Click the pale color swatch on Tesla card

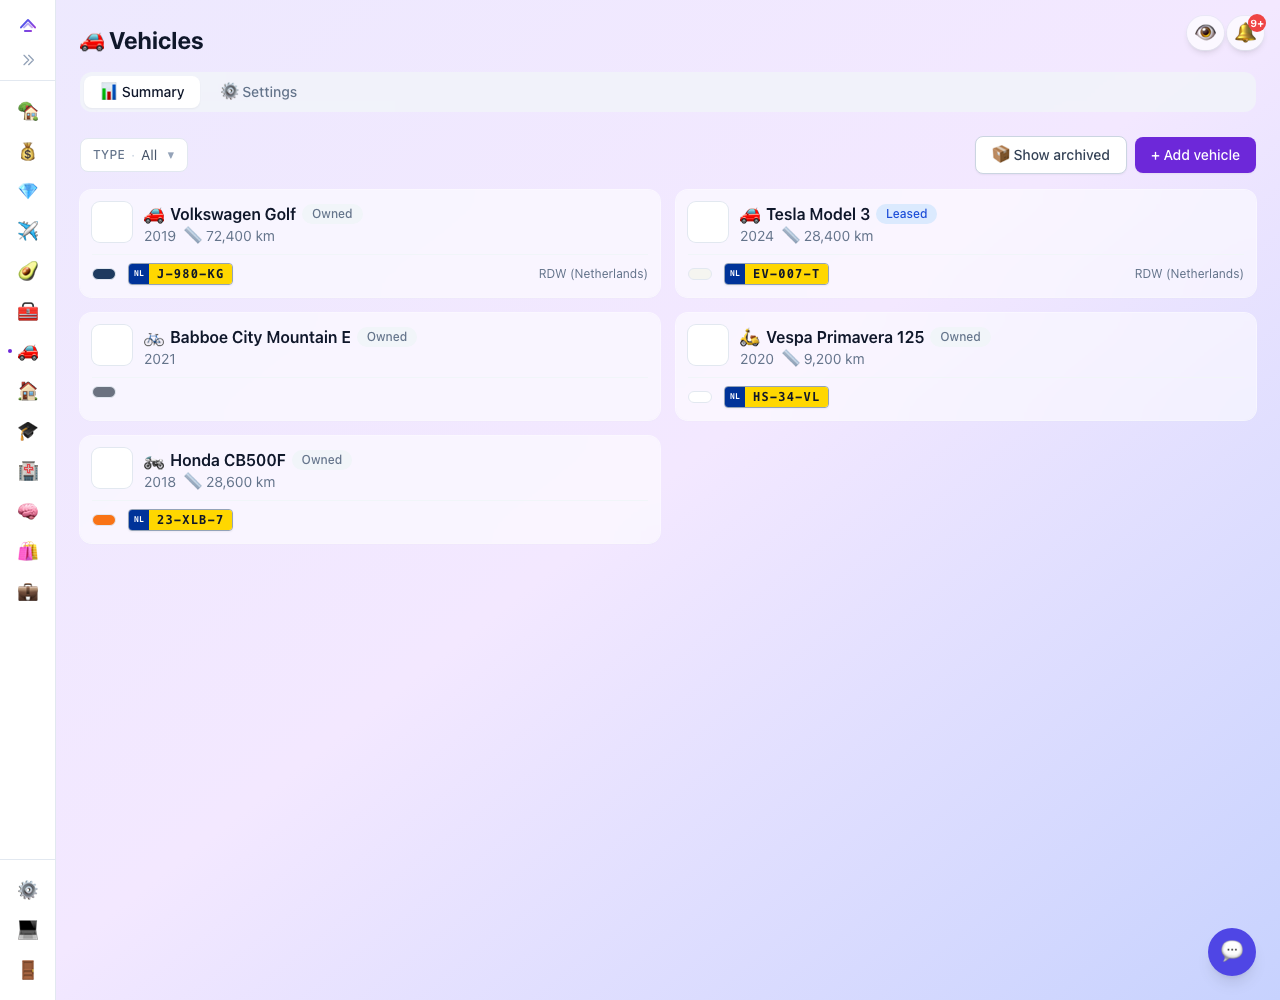point(700,274)
